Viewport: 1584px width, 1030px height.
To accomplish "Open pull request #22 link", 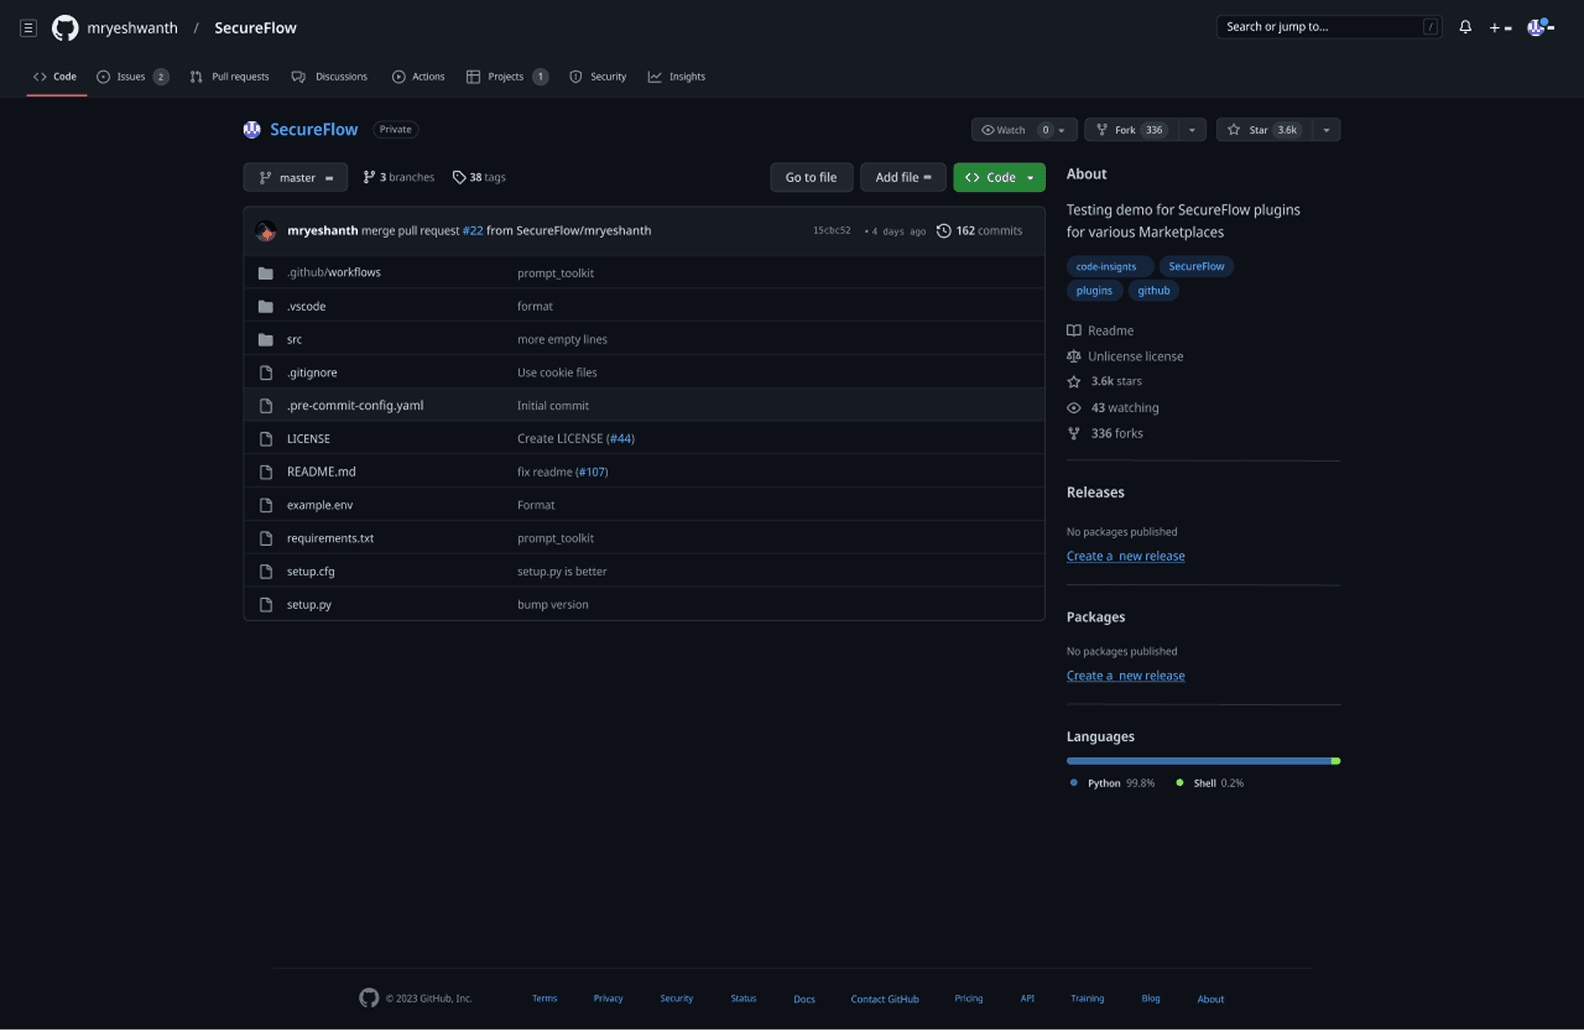I will pyautogui.click(x=472, y=231).
